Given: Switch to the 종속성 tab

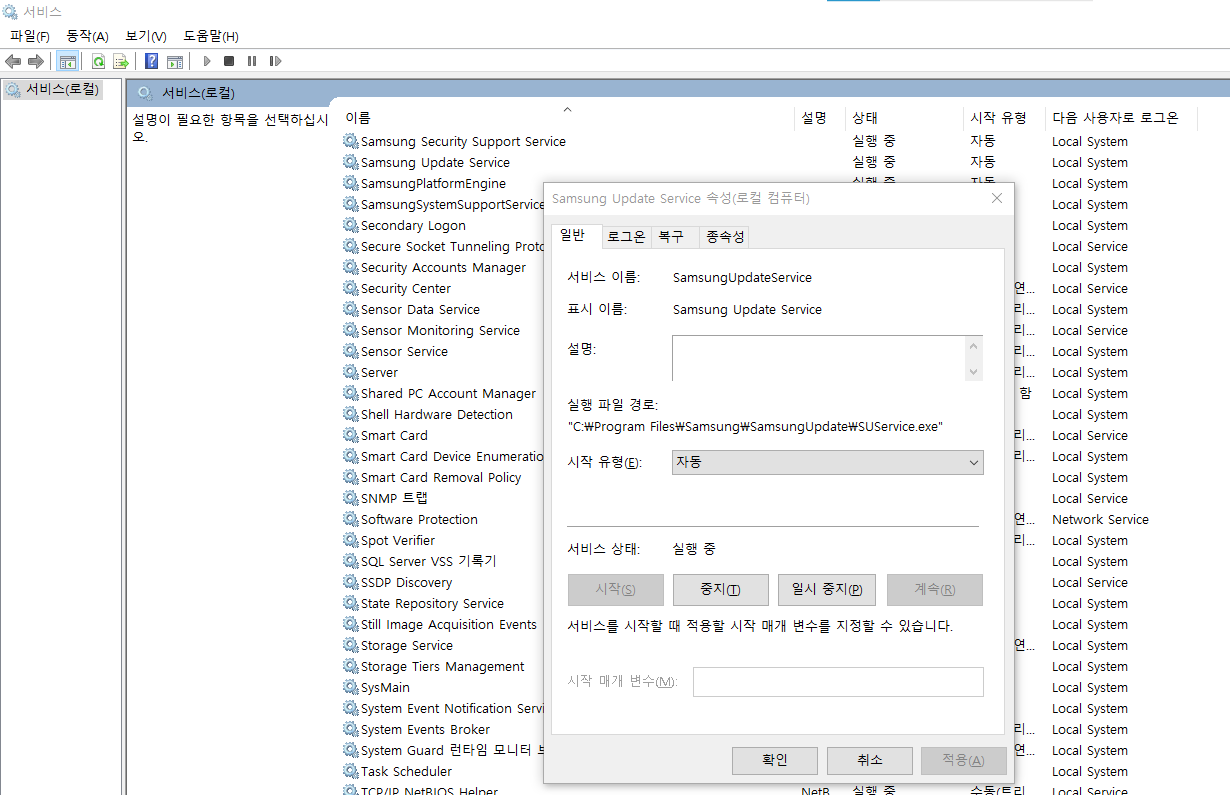Looking at the screenshot, I should click(725, 237).
